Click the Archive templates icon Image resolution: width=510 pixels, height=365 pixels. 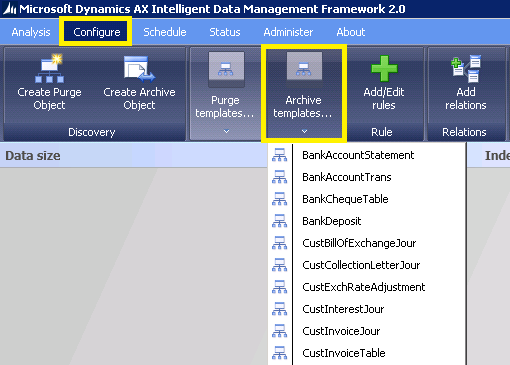304,69
